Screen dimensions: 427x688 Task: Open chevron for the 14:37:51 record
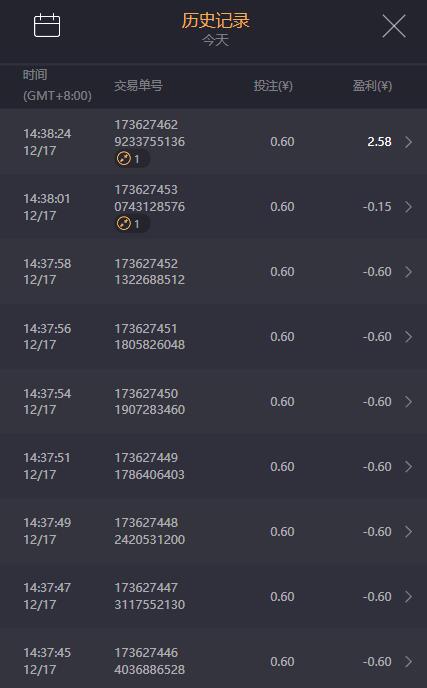tap(409, 466)
